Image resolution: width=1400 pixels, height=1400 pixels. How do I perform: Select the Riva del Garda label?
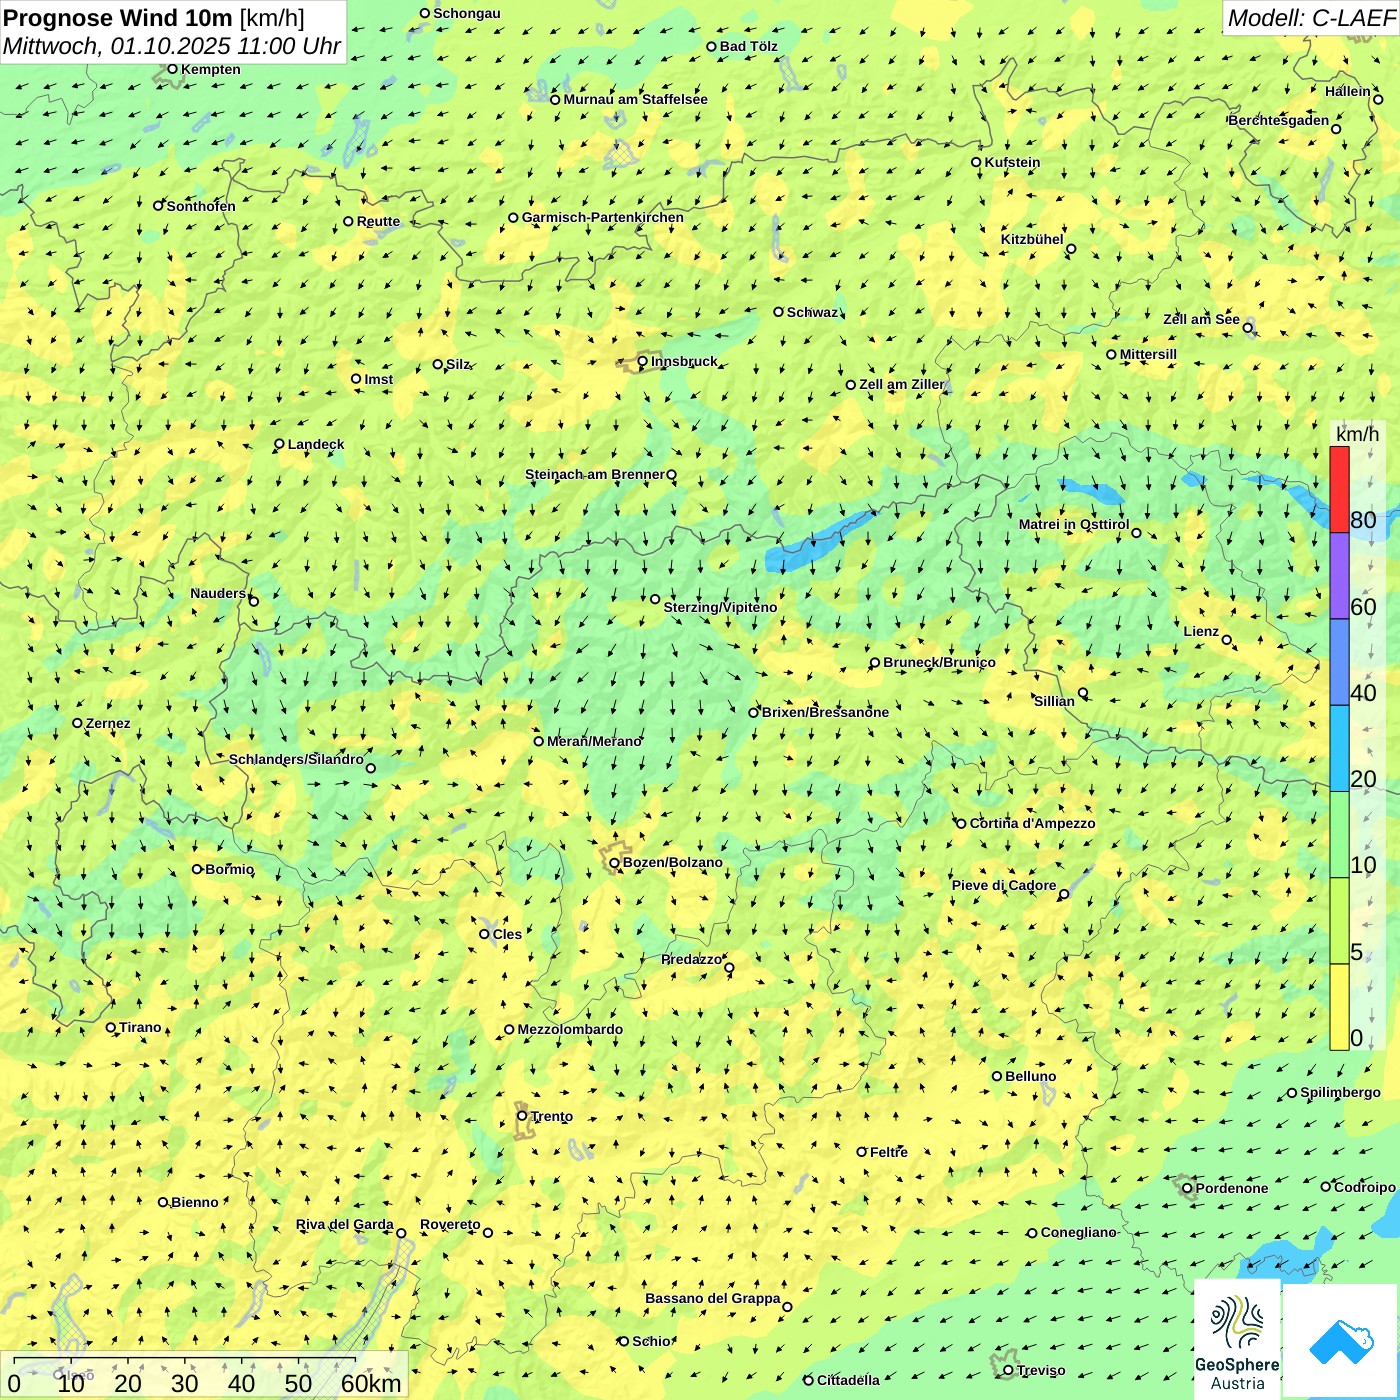click(345, 1224)
